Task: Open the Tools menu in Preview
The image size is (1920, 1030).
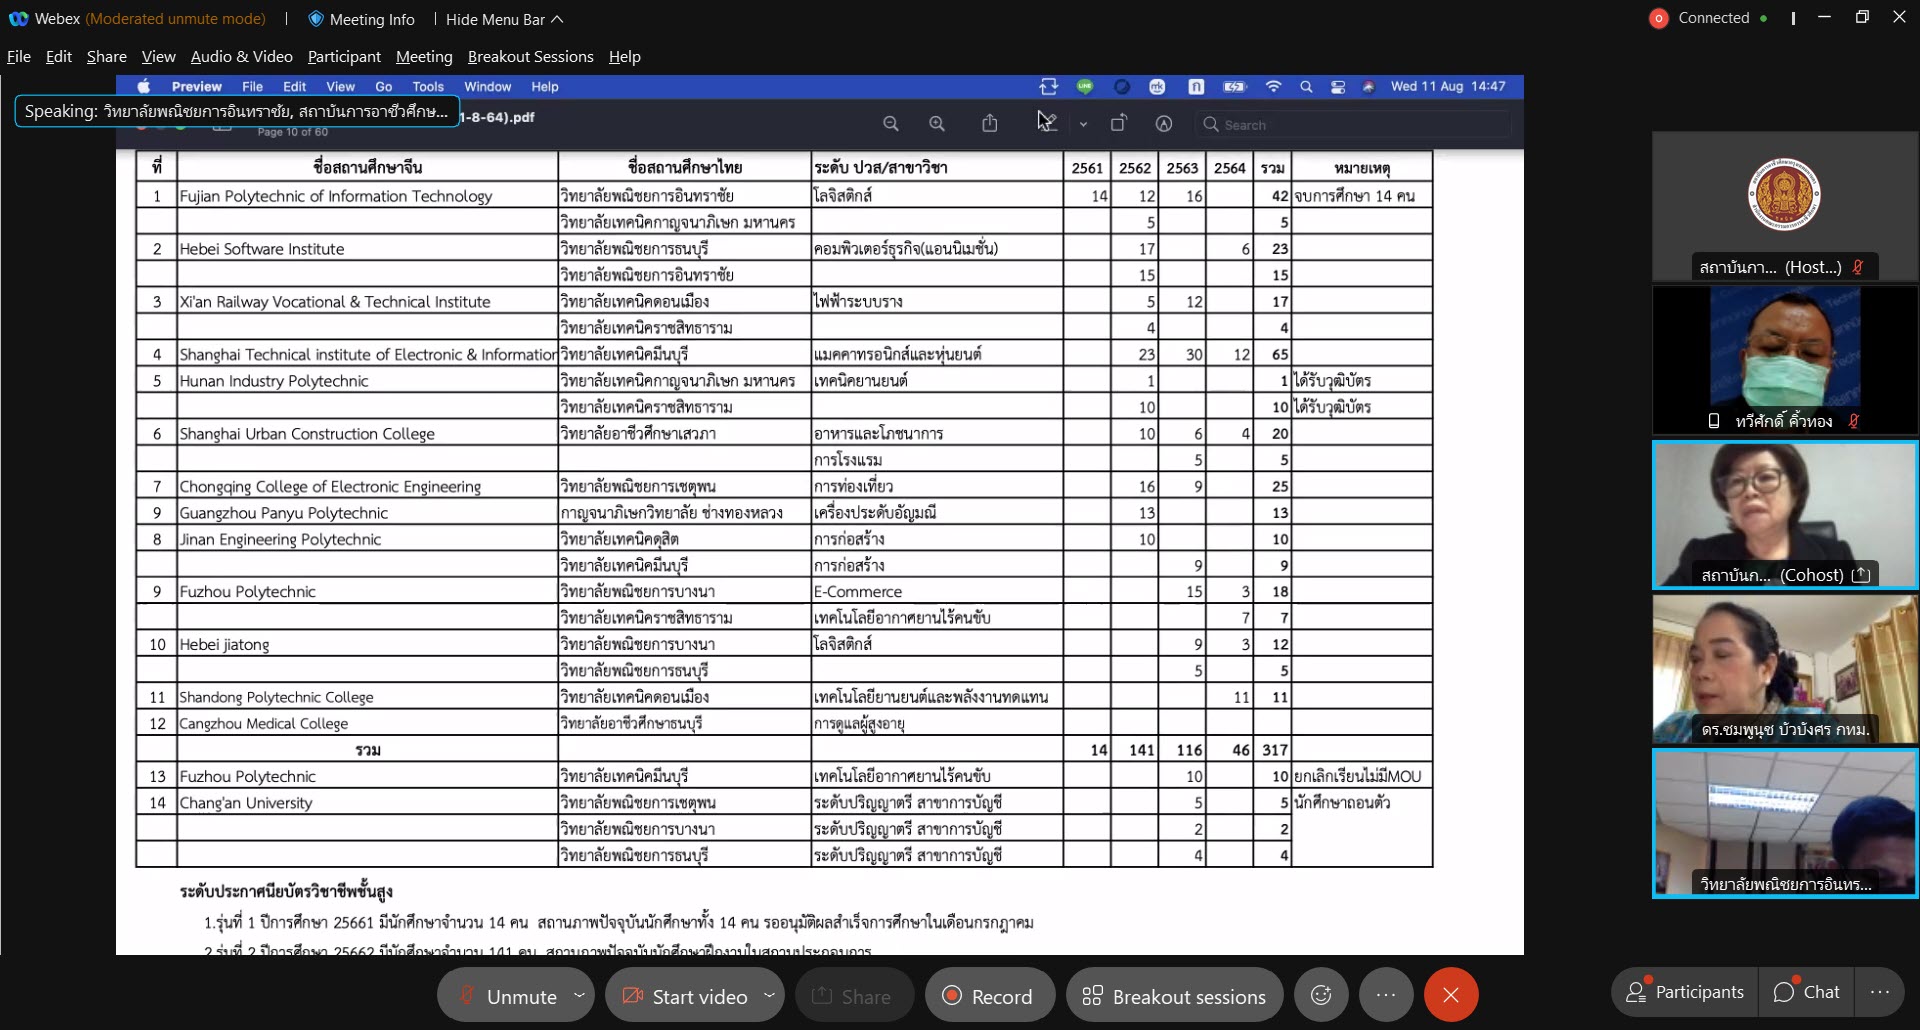Action: pos(428,87)
